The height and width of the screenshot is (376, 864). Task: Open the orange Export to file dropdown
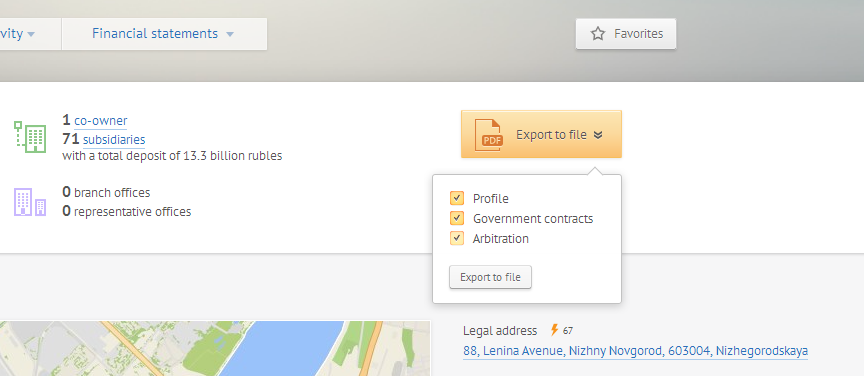point(541,135)
